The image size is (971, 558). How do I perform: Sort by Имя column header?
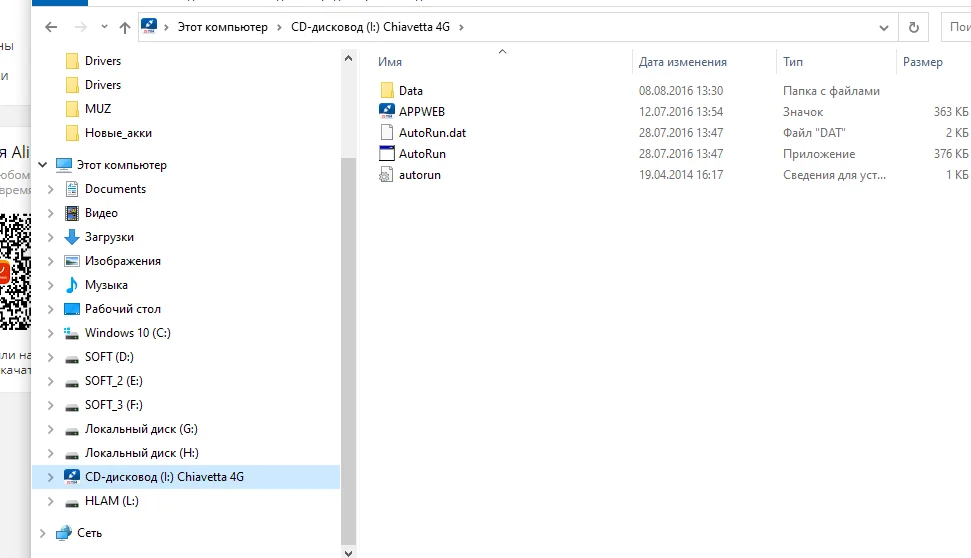[x=390, y=62]
